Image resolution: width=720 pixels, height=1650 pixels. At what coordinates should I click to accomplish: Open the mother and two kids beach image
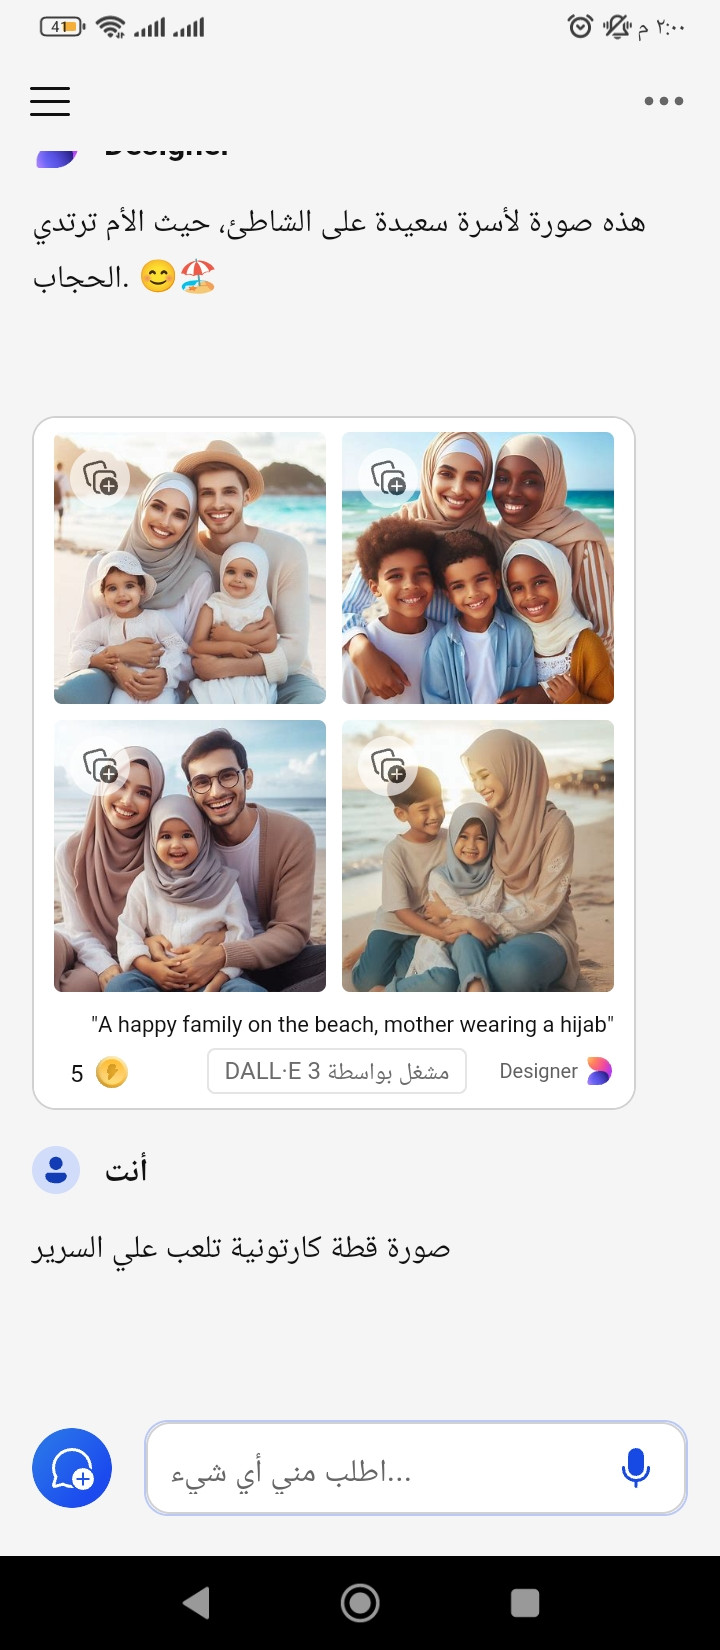point(478,856)
